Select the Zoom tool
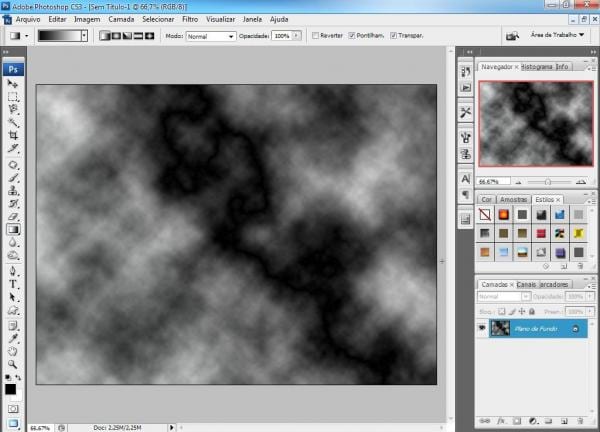 click(x=13, y=364)
